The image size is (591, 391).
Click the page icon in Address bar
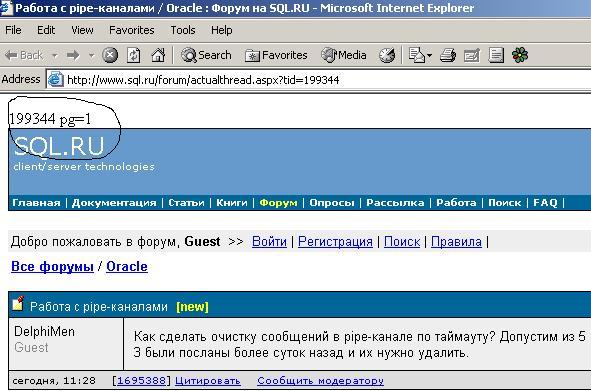(x=56, y=80)
